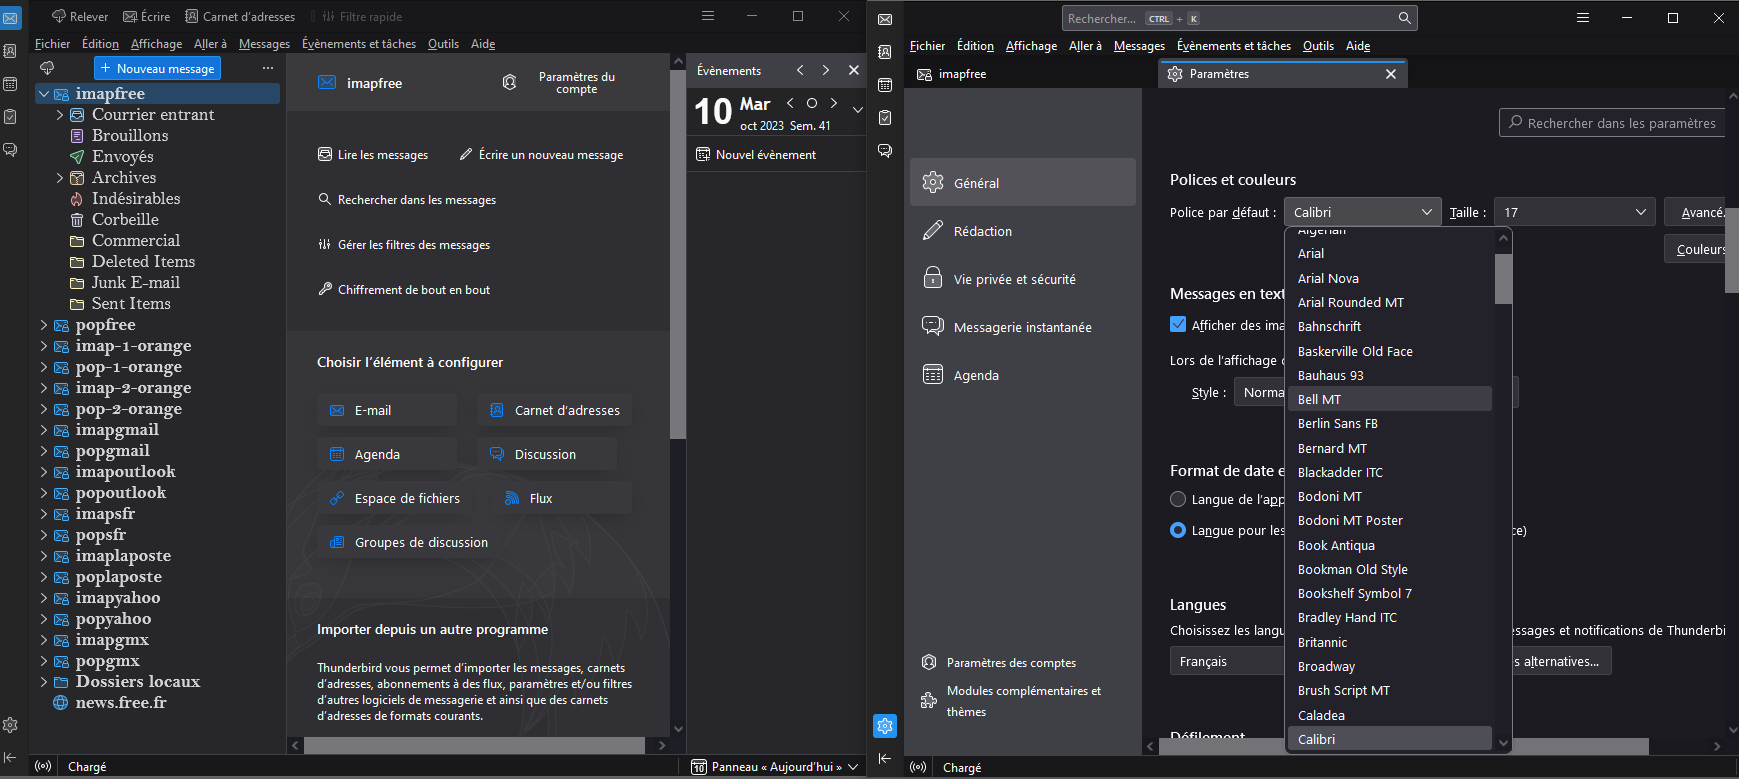Open the settings window hamburger application menu
This screenshot has width=1739, height=779.
pyautogui.click(x=1583, y=18)
